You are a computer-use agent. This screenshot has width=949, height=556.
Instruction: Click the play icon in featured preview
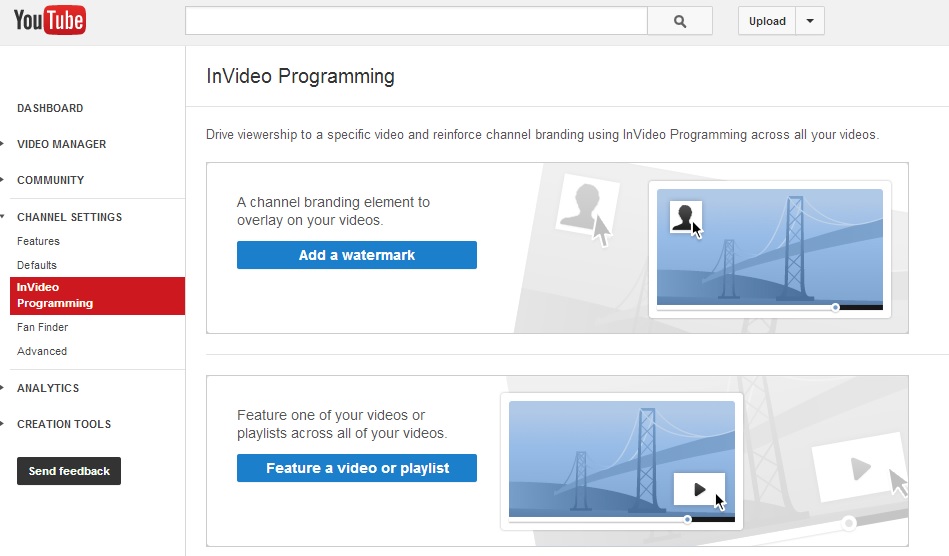[699, 489]
